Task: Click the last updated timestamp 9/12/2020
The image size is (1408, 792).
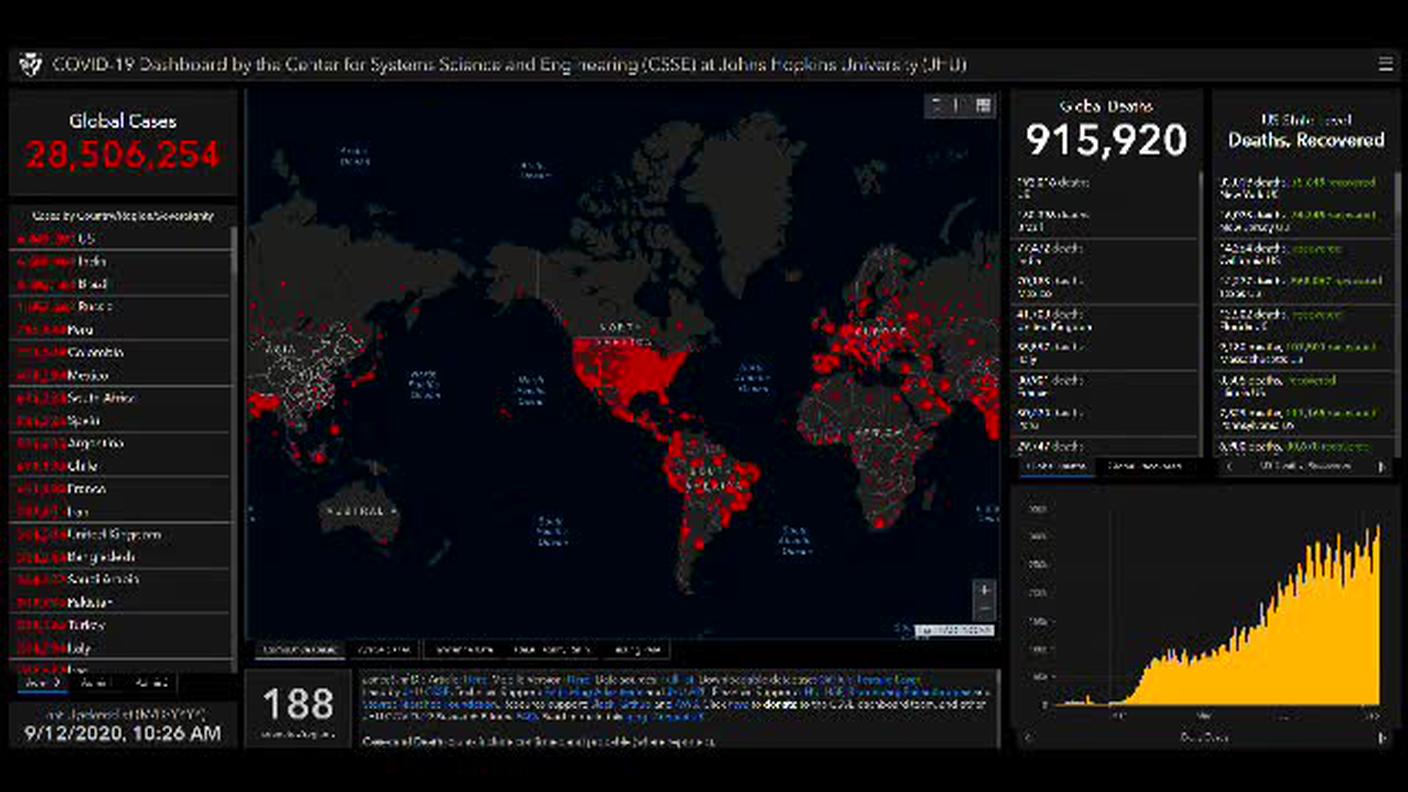Action: pyautogui.click(x=123, y=733)
